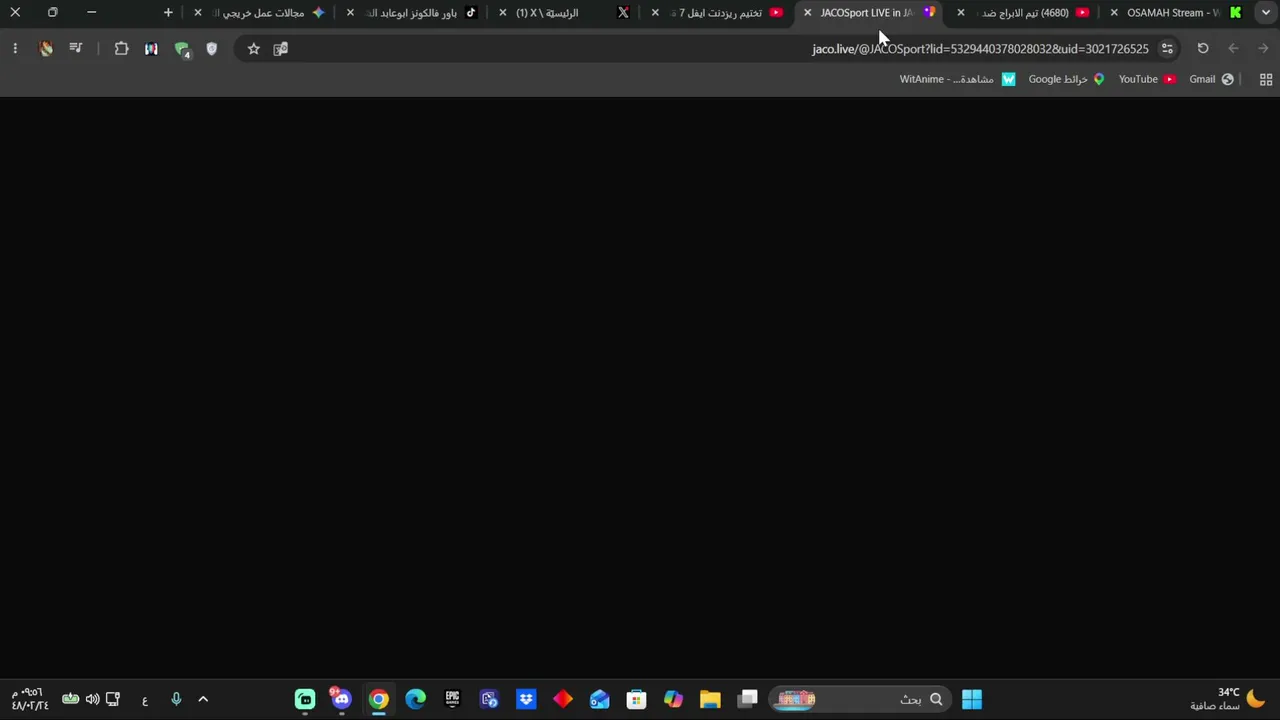The height and width of the screenshot is (720, 1280).
Task: Click the gray shield extension icon
Action: tap(211, 48)
